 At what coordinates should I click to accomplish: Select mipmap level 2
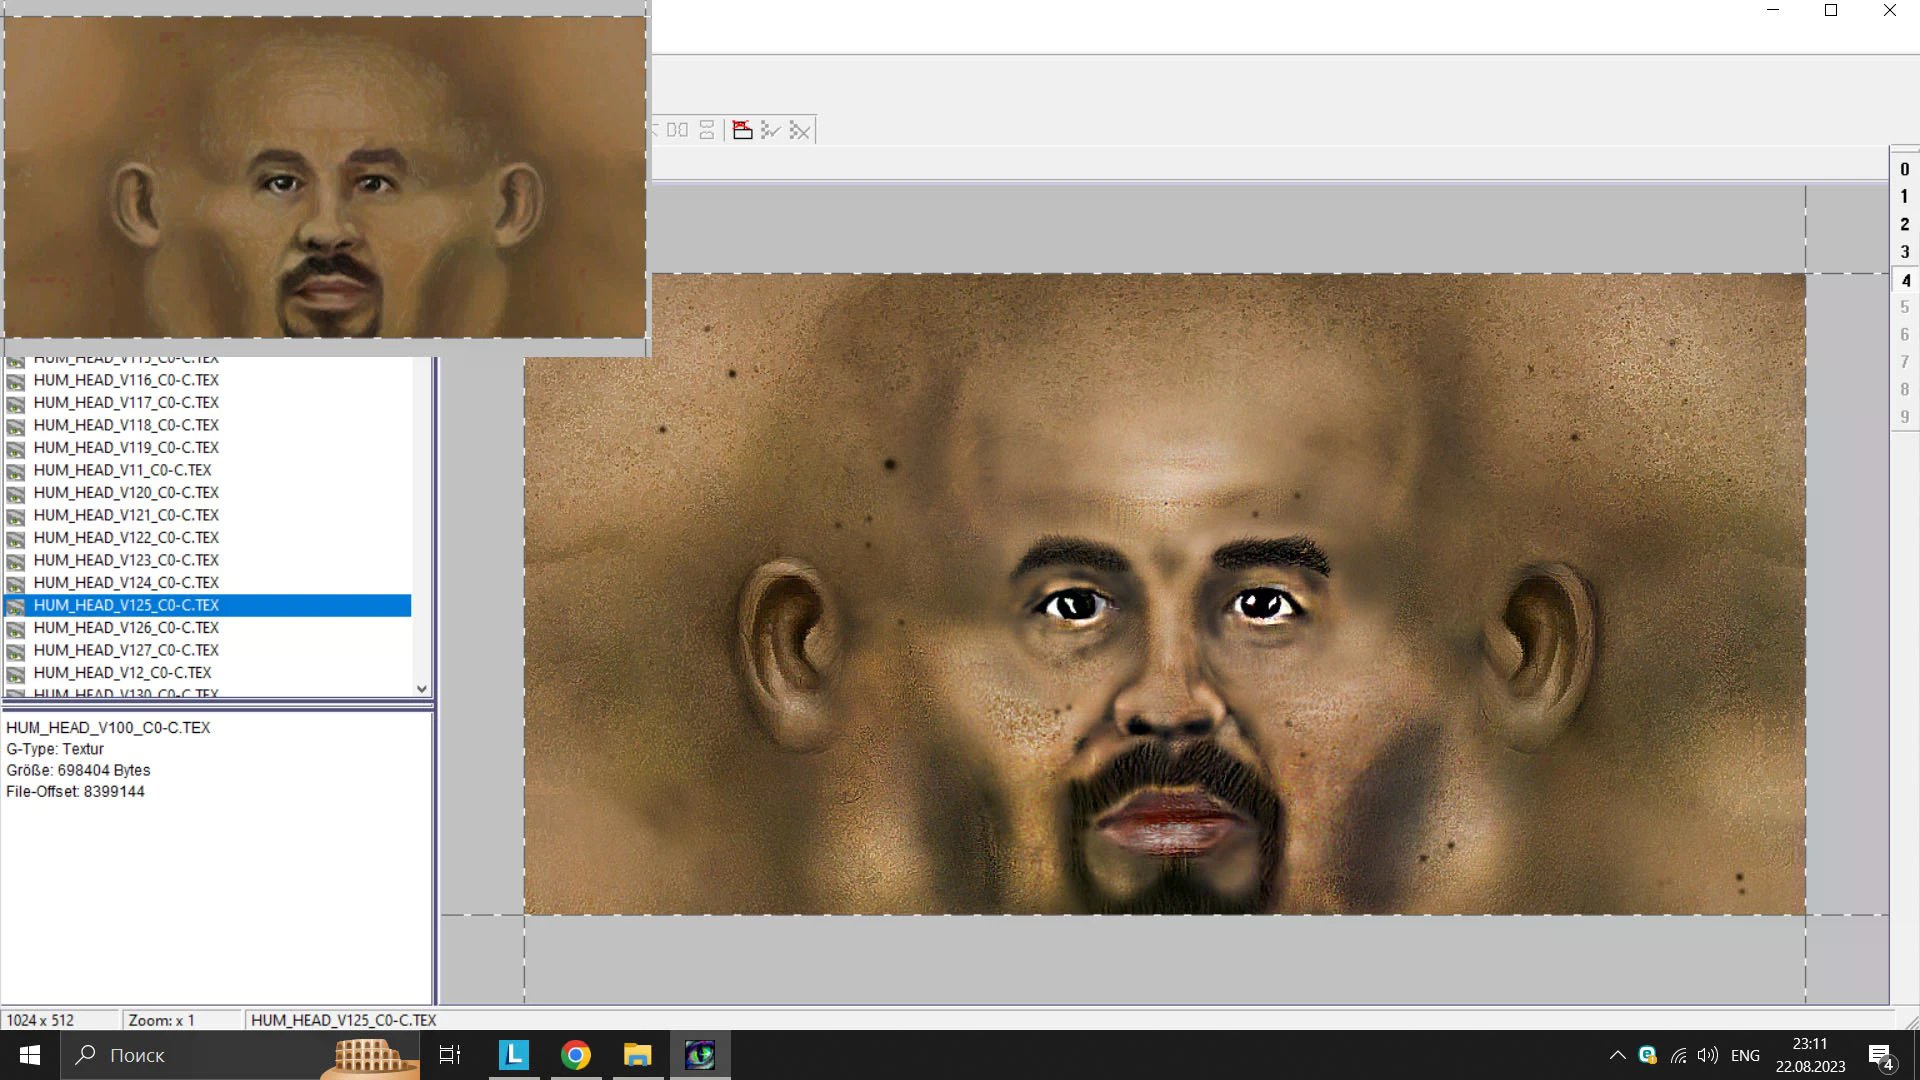[1904, 225]
